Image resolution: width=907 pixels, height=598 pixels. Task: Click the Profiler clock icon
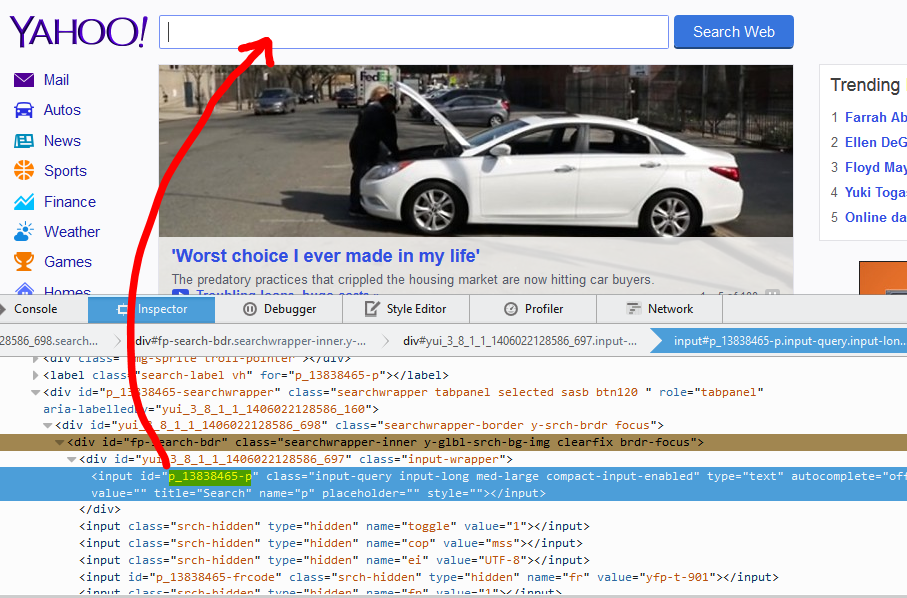tap(510, 309)
